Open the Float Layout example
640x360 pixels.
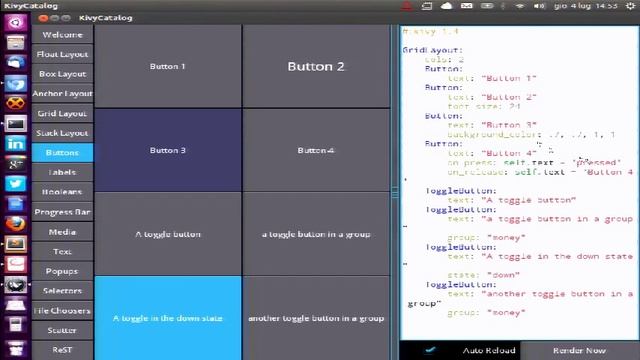click(x=62, y=54)
